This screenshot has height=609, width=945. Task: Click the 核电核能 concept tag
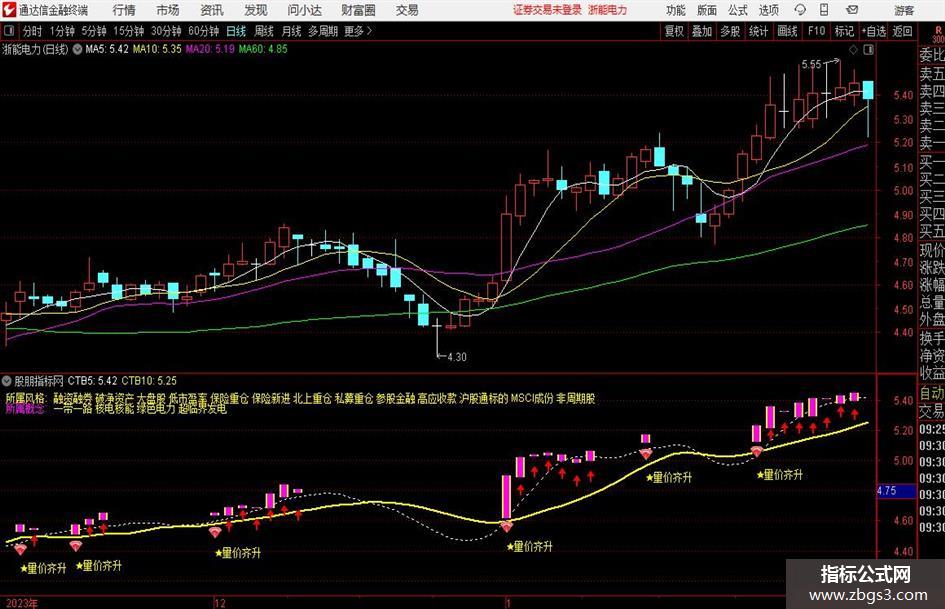tap(114, 409)
